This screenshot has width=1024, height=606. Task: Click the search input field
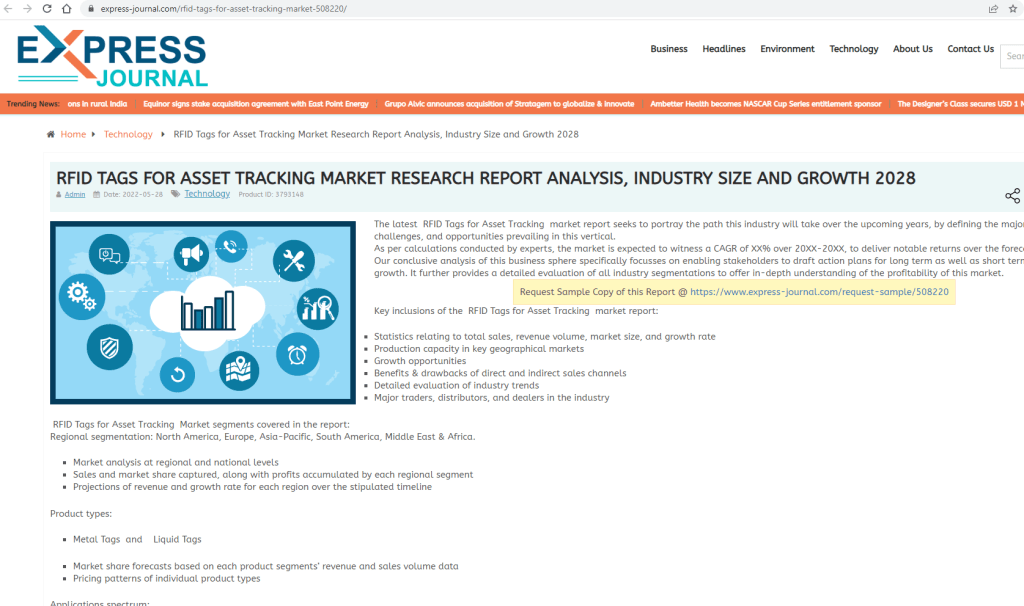(x=1012, y=57)
